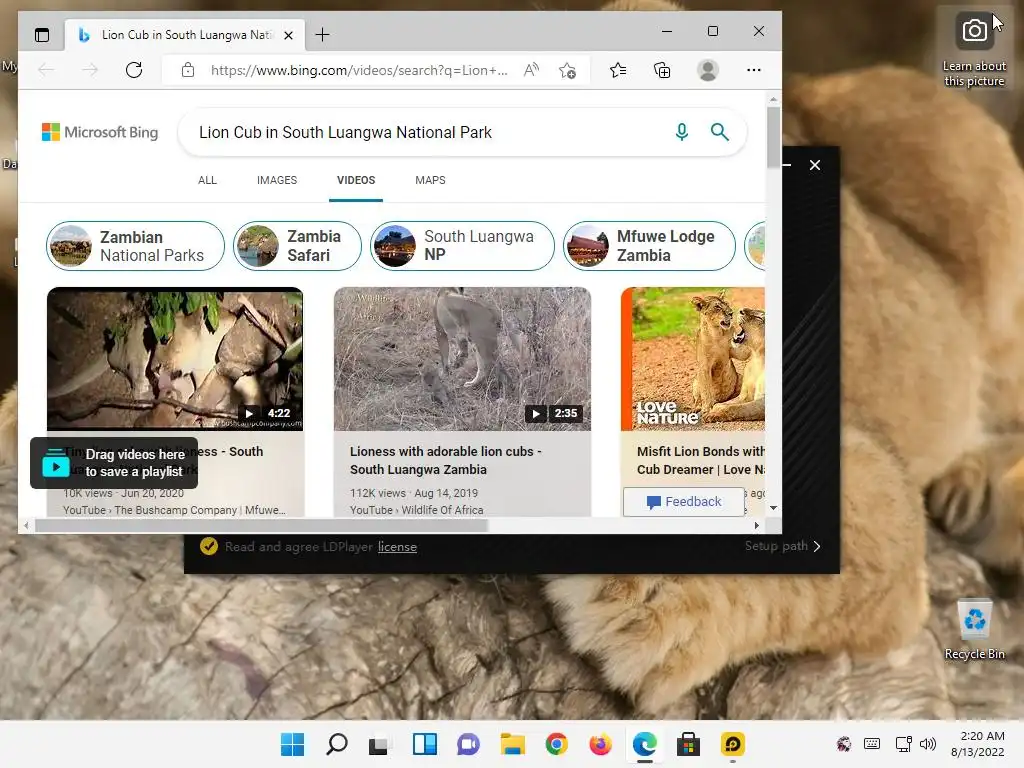
Task: Go back to the previous page
Action: [46, 70]
